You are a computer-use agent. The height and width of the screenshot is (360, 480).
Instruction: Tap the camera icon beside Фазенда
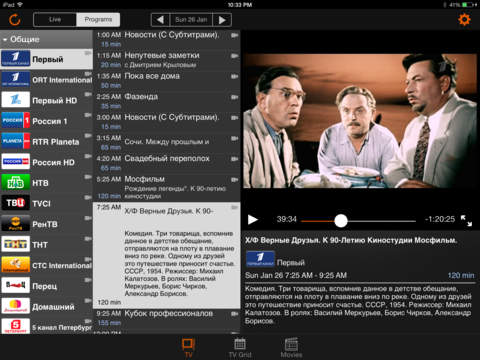[235, 97]
